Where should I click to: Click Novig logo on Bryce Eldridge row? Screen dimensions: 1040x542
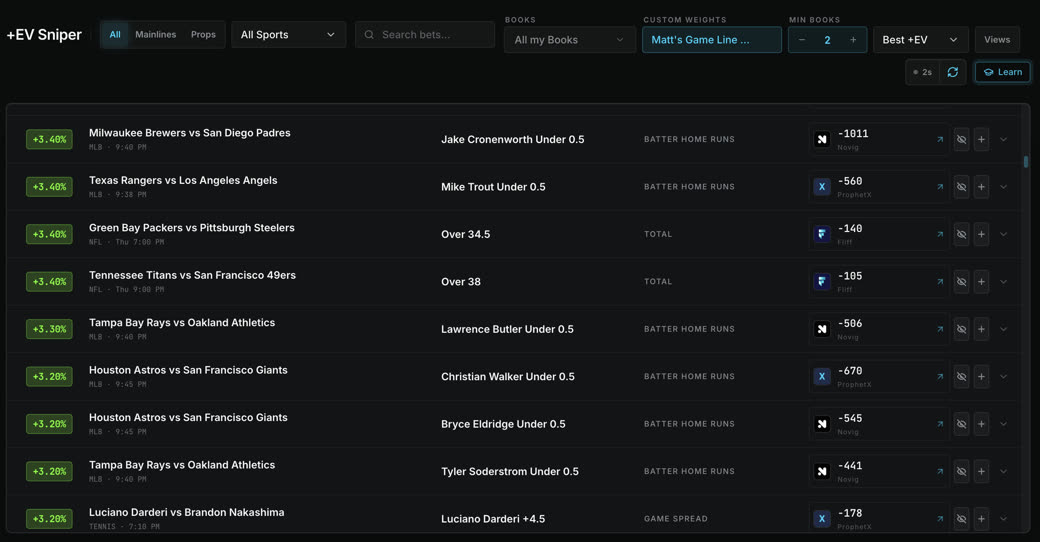point(822,424)
